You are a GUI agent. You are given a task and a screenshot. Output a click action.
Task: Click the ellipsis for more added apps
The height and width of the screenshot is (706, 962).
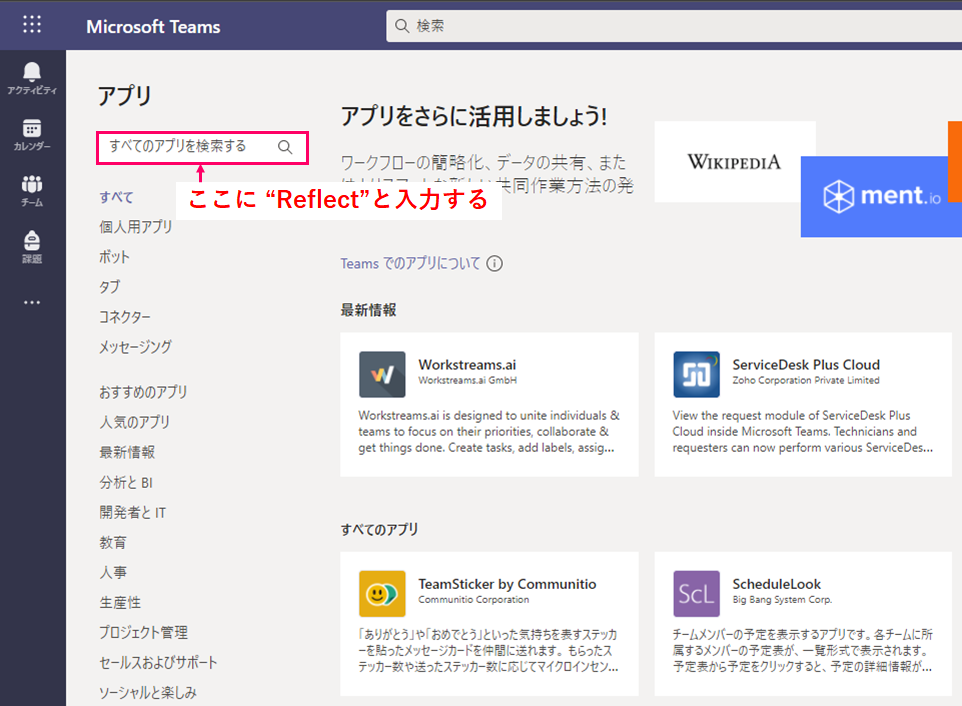[x=31, y=302]
